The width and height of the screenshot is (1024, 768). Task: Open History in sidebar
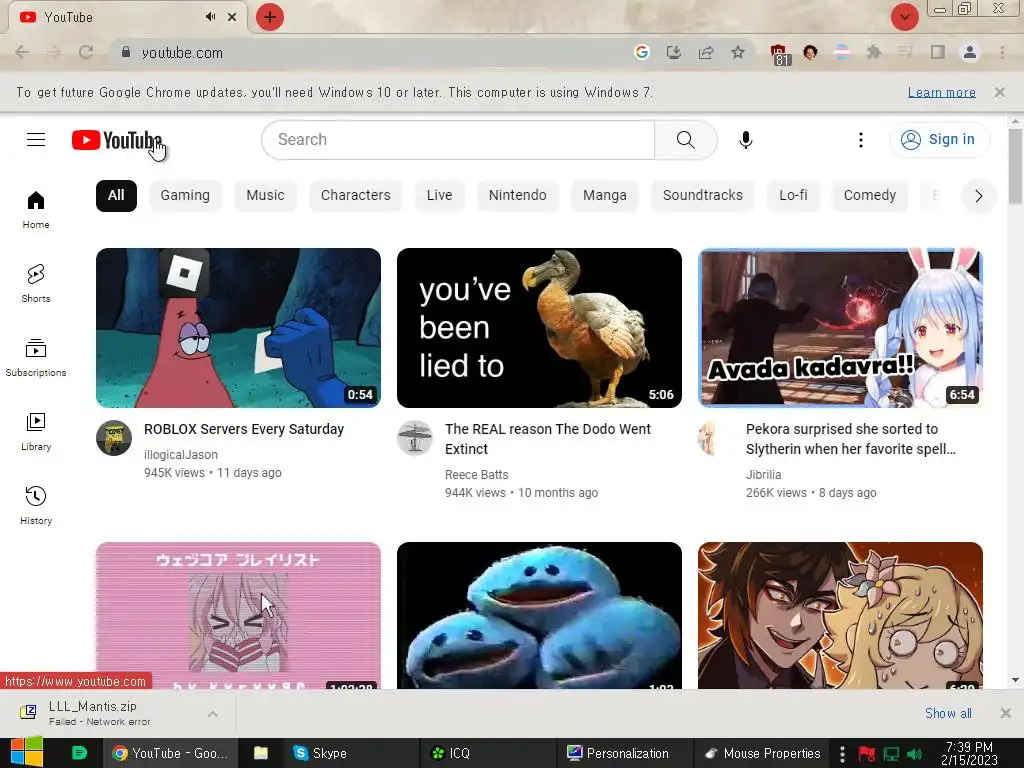36,505
